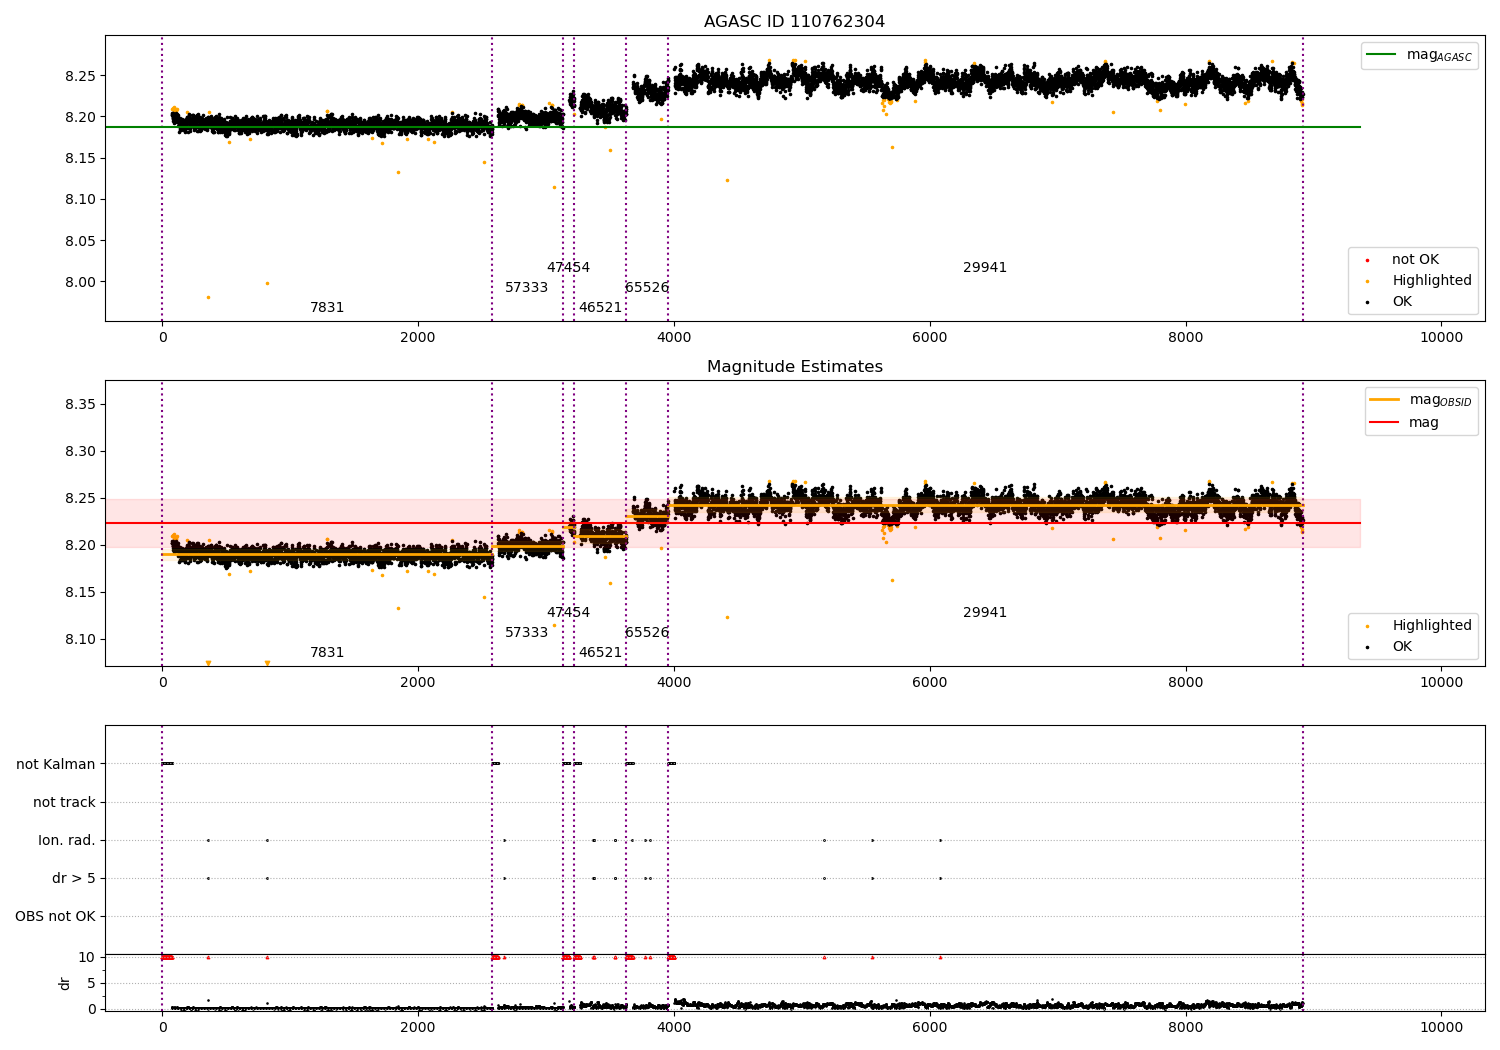Screen dimensions: 1500x1050
Task: Select the mag OBSID legend entry
Action: pyautogui.click(x=1421, y=400)
